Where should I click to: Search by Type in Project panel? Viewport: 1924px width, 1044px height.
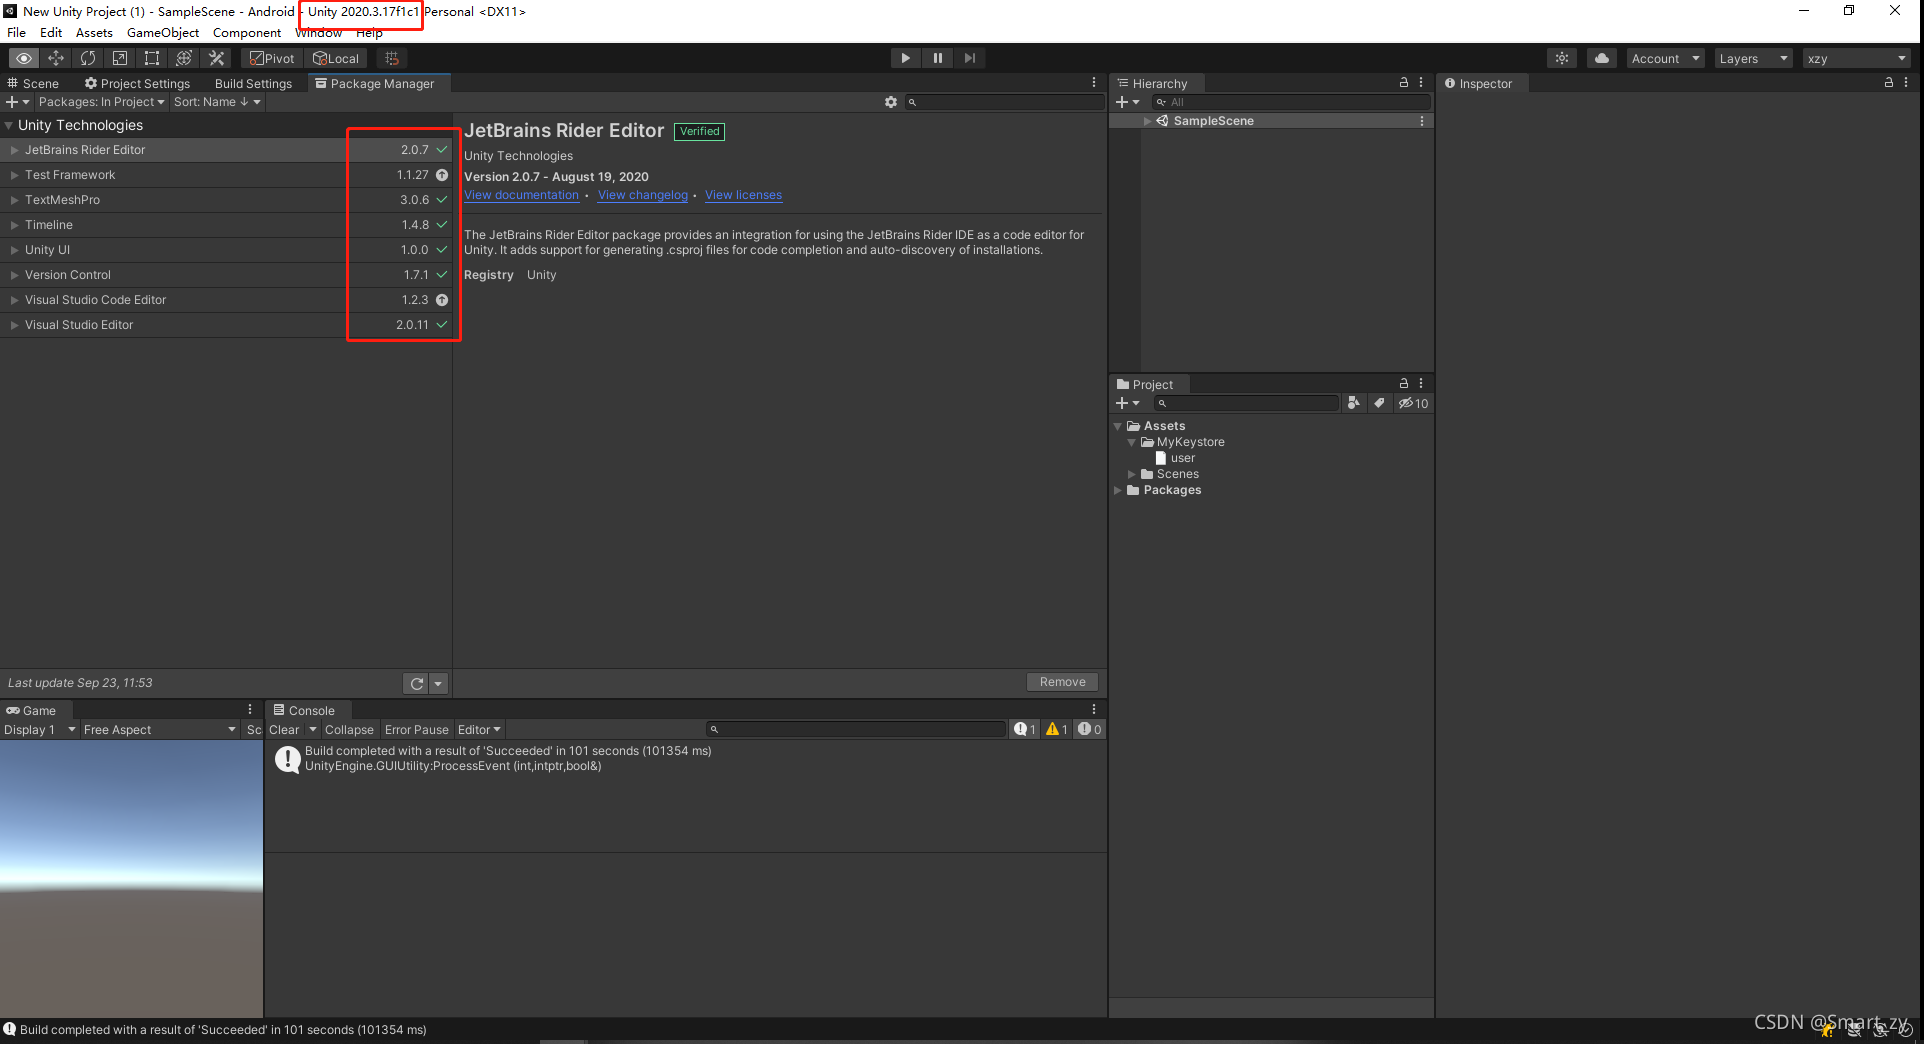pos(1354,403)
